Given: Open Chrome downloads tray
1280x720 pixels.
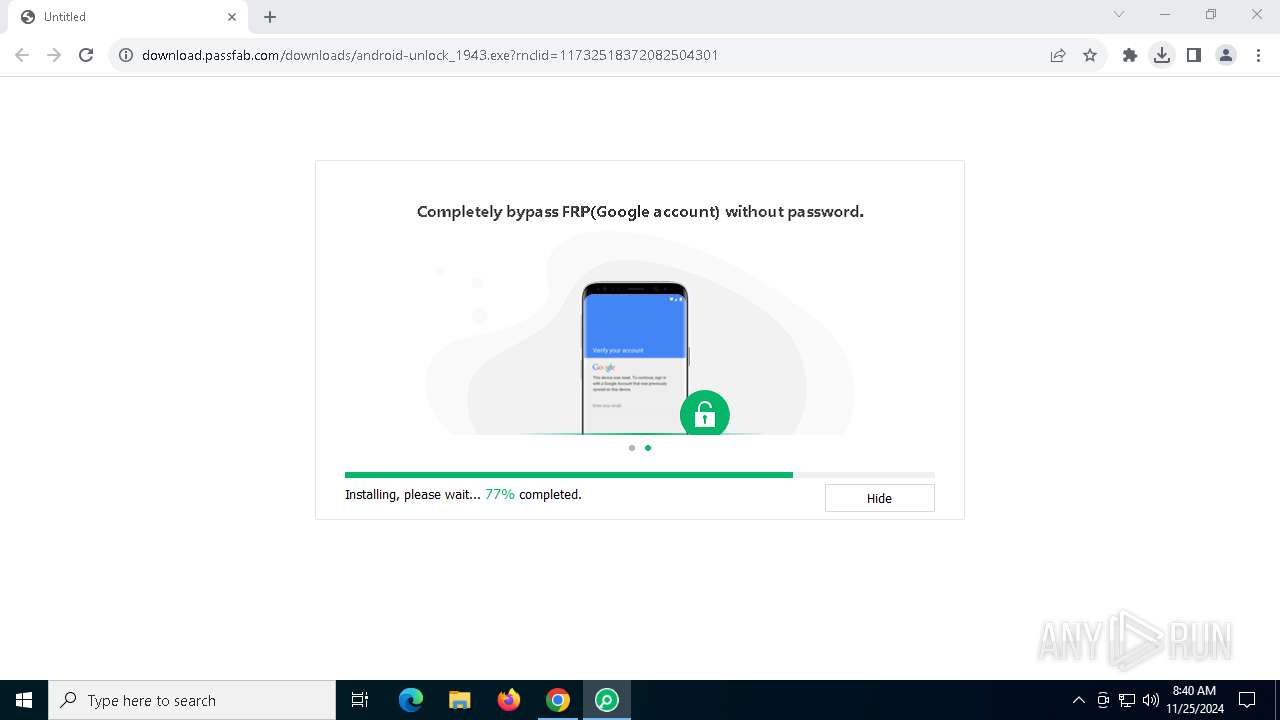Looking at the screenshot, I should (1162, 55).
